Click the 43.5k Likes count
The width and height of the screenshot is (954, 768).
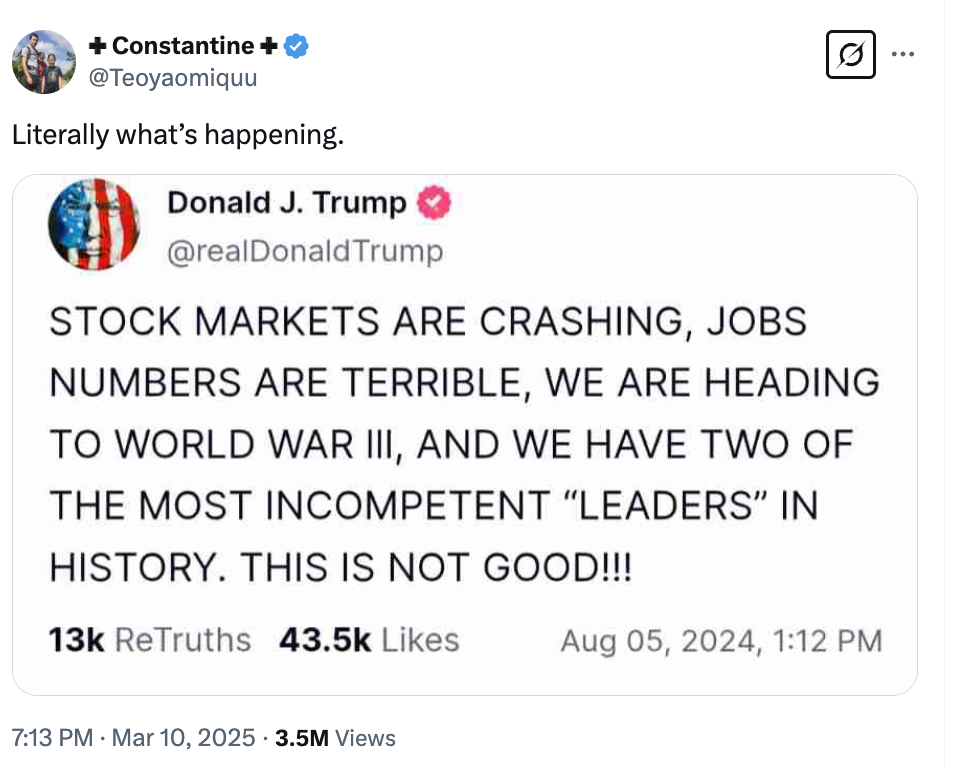pyautogui.click(x=369, y=640)
